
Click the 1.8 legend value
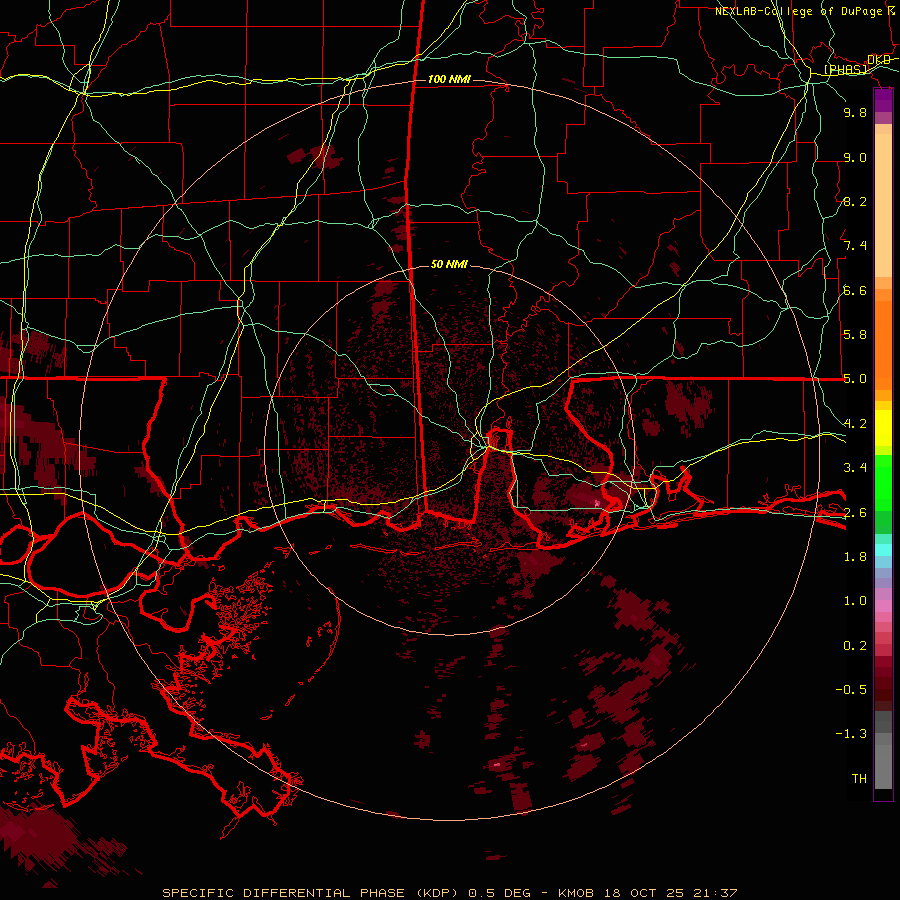(x=855, y=557)
